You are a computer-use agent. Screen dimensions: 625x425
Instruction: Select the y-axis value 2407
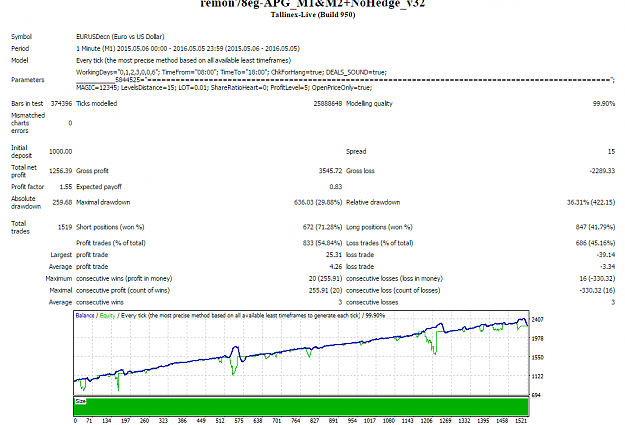538,320
